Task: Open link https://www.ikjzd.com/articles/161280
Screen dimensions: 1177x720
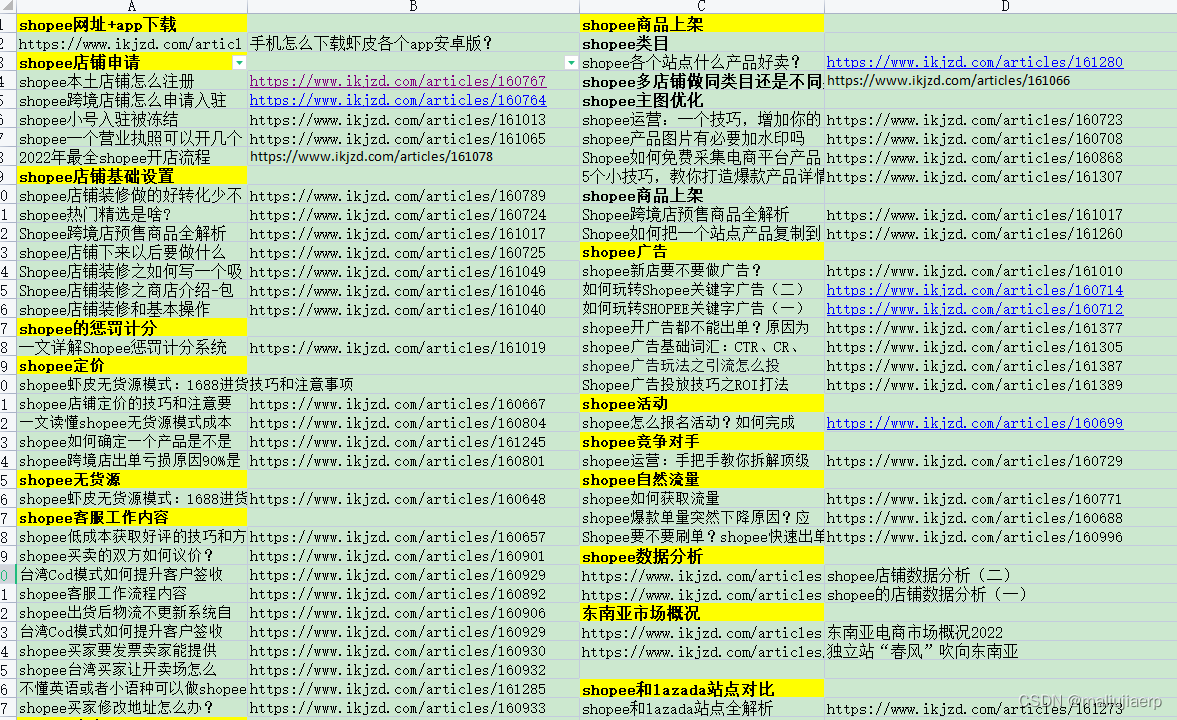Action: (975, 61)
